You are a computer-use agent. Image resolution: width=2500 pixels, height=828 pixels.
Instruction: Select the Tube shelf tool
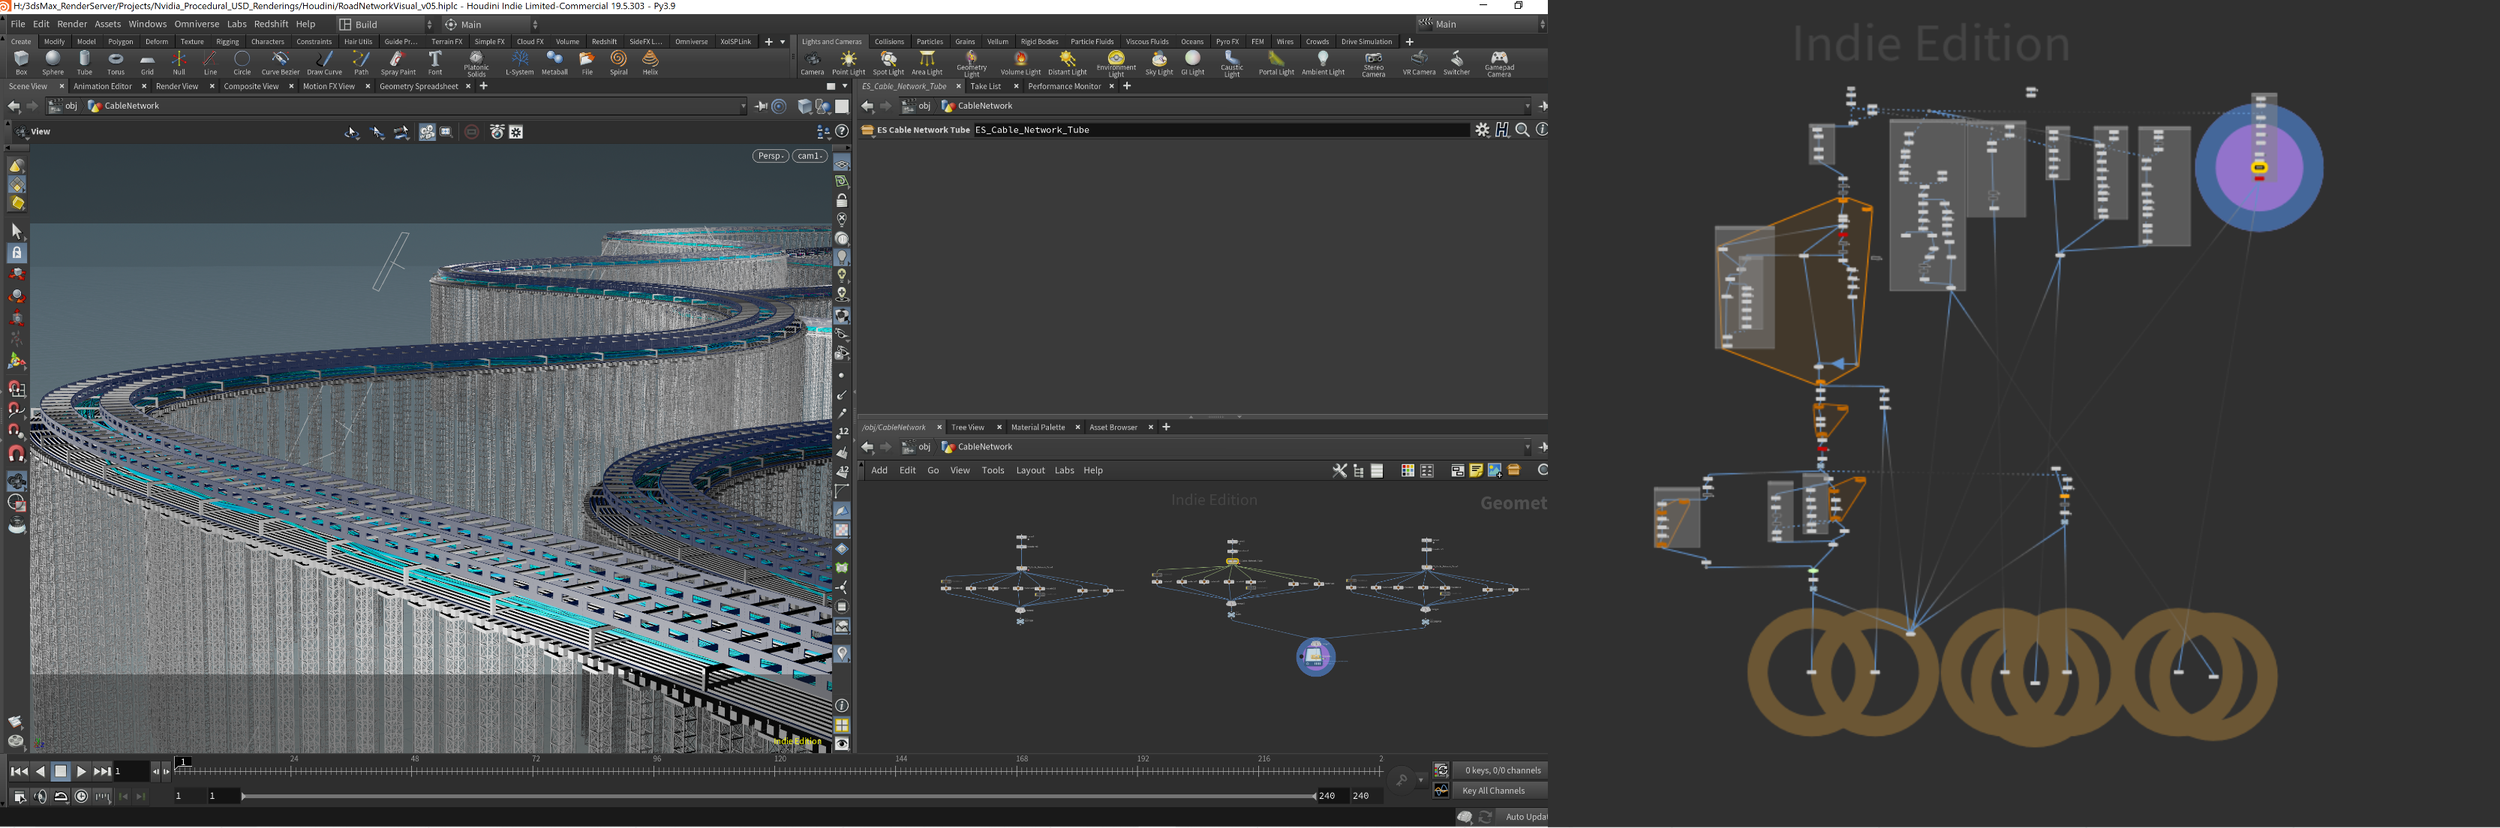[85, 63]
